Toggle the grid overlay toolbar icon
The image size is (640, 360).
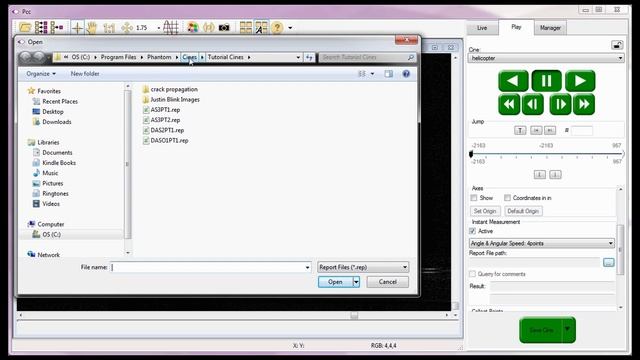171,28
